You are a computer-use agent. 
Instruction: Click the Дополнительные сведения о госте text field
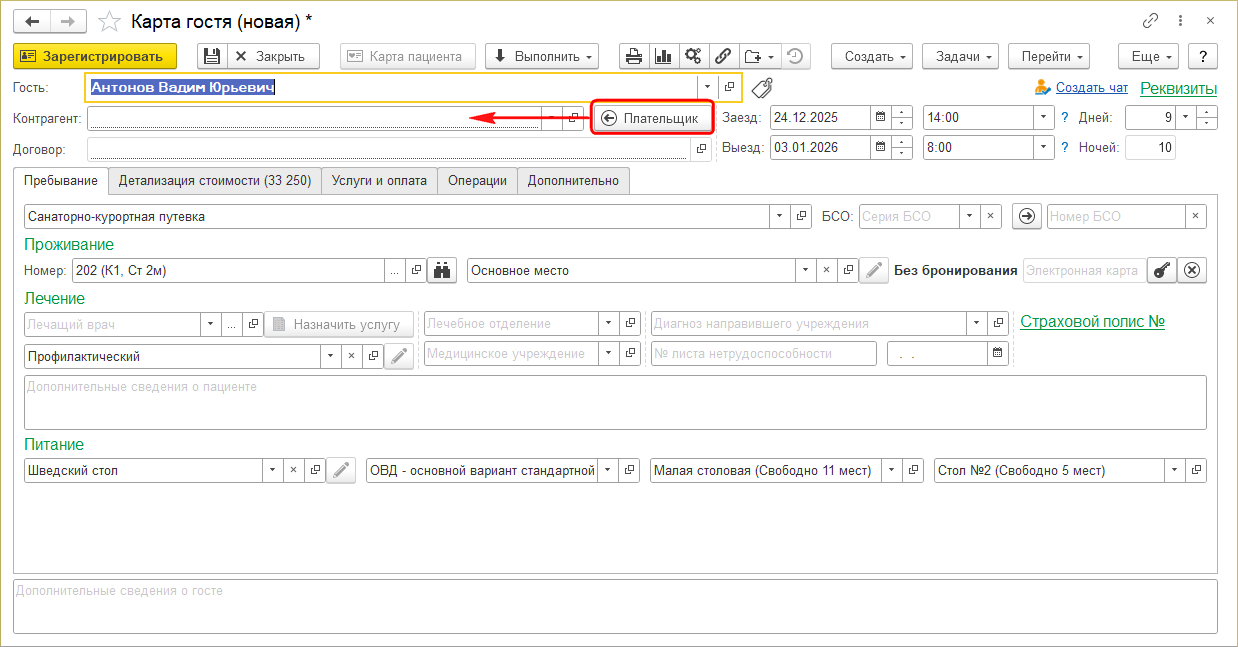click(x=615, y=606)
